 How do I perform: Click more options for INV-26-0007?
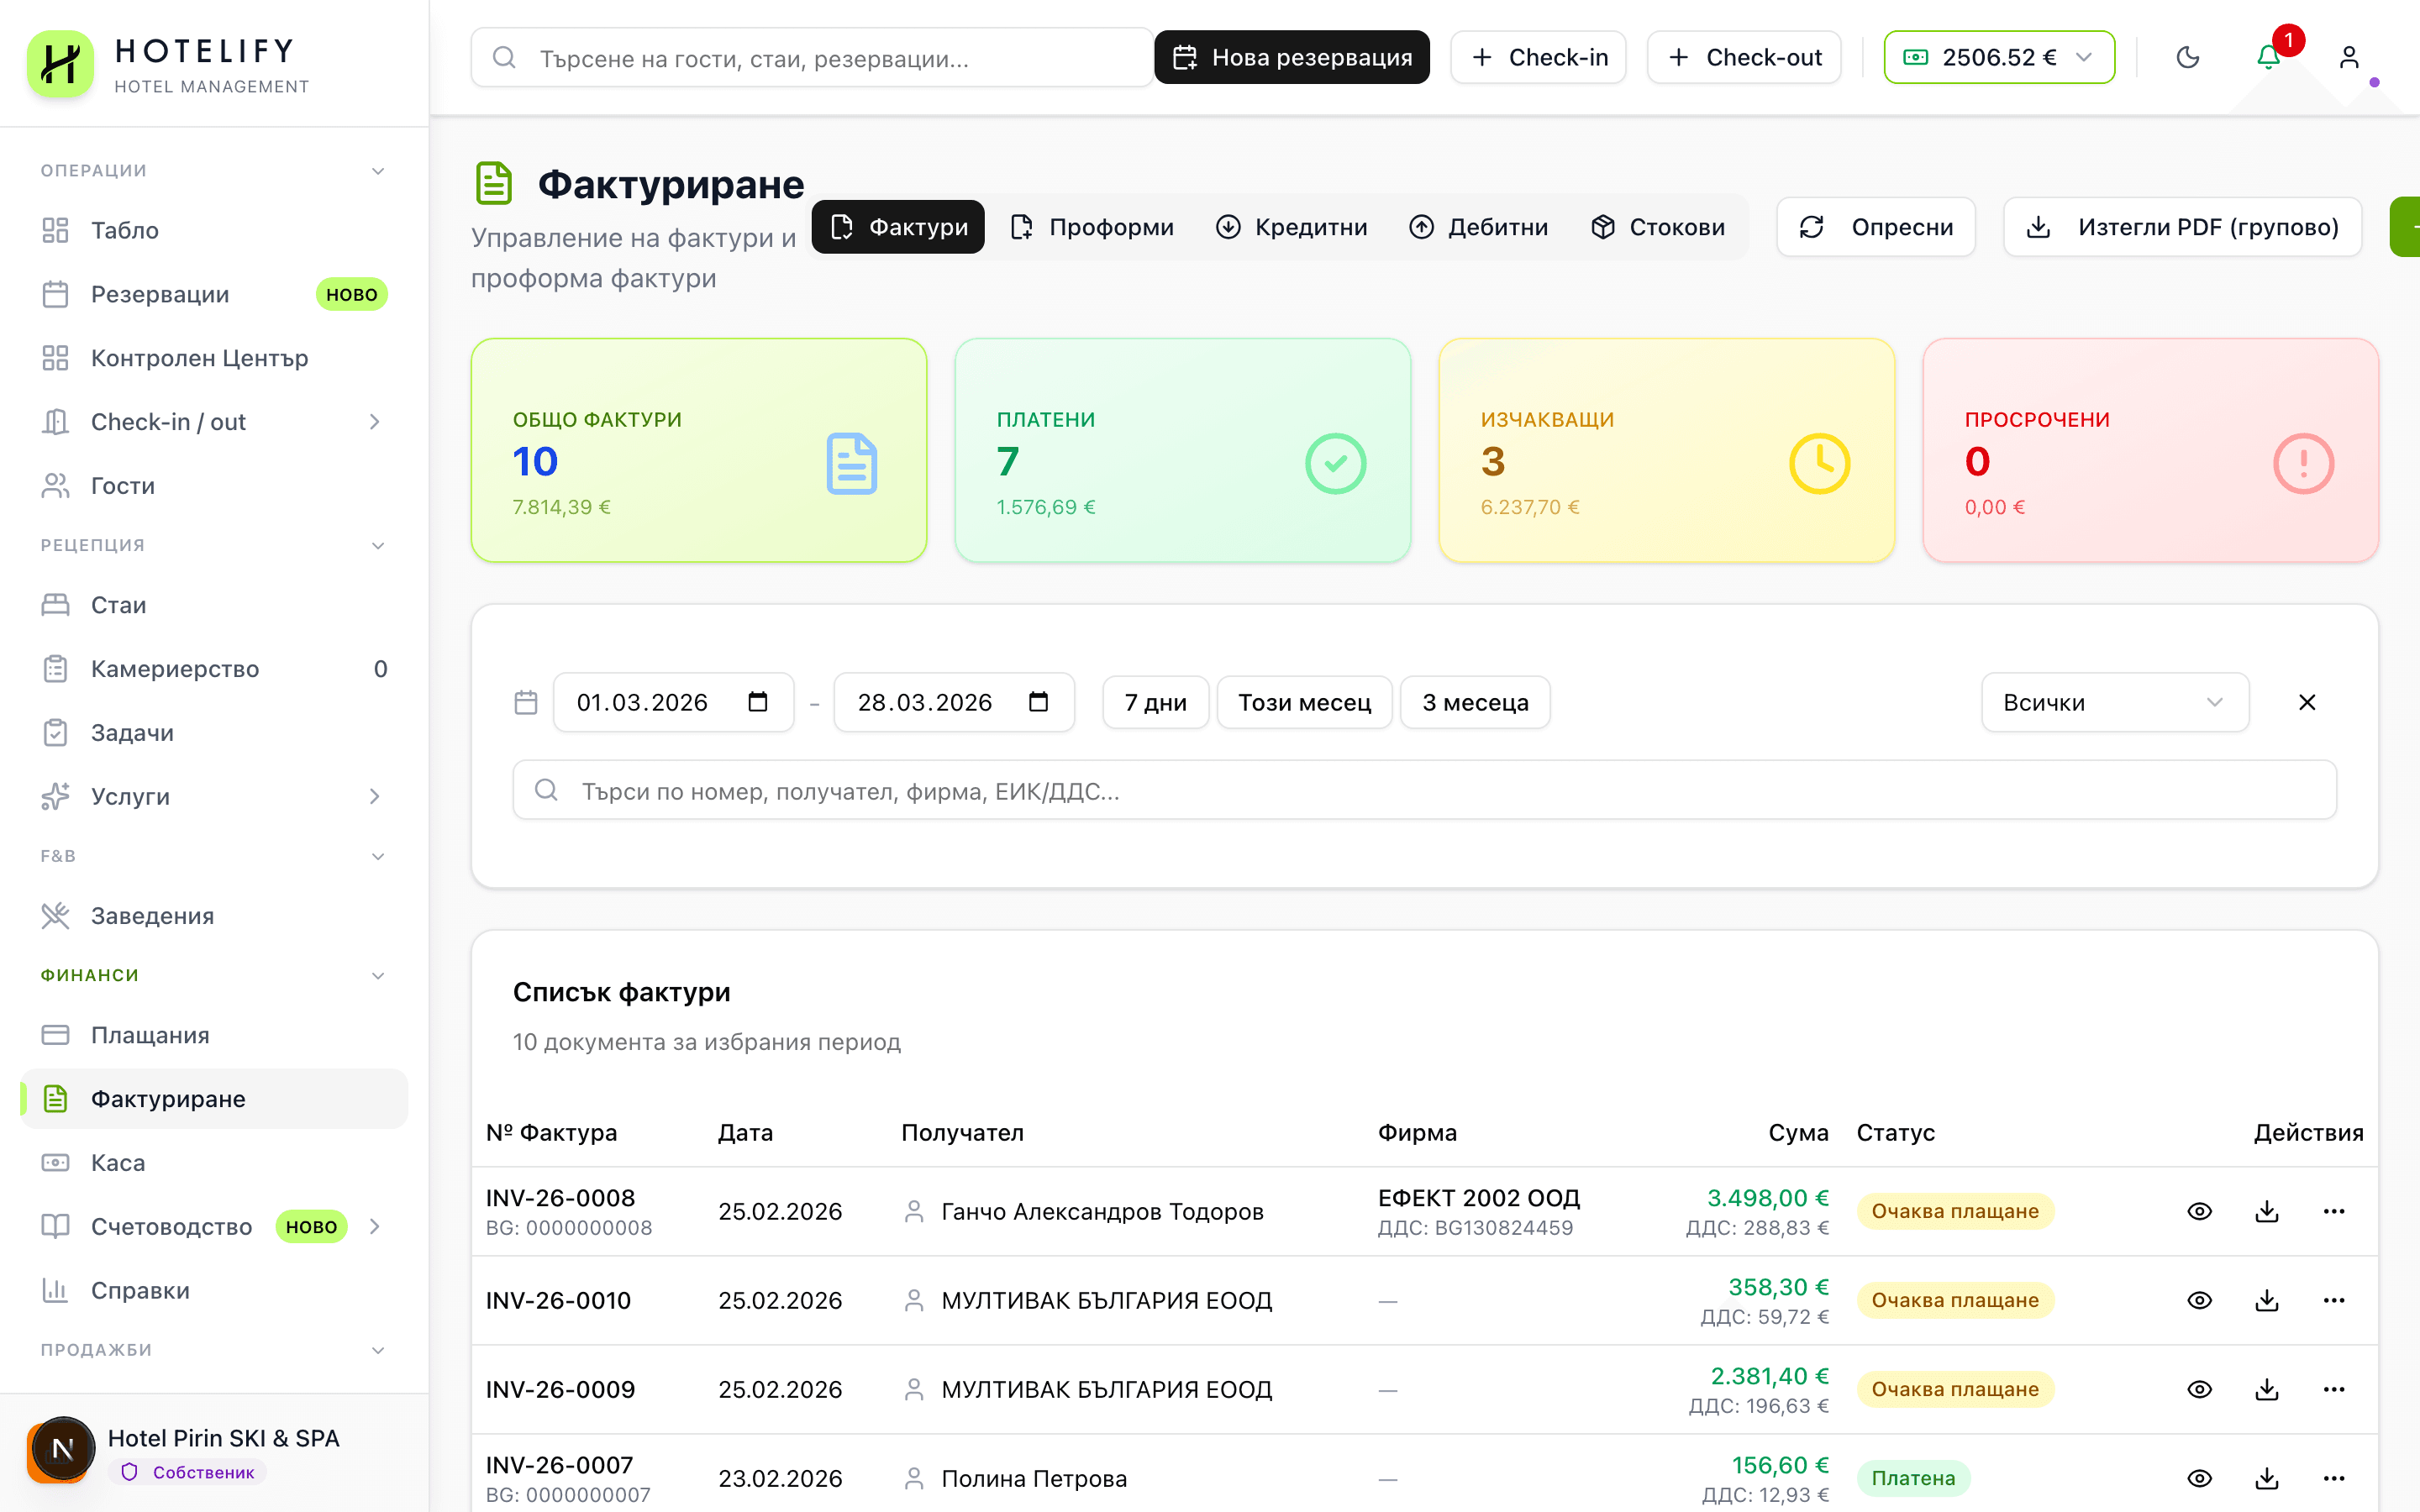2333,1478
